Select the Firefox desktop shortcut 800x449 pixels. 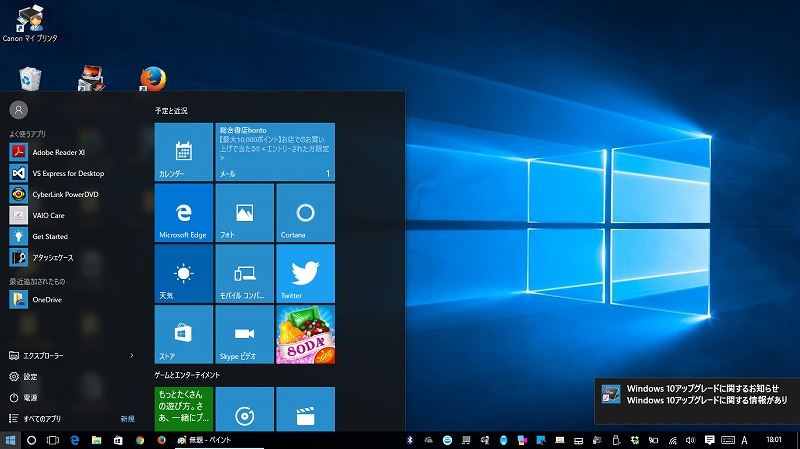click(x=153, y=79)
